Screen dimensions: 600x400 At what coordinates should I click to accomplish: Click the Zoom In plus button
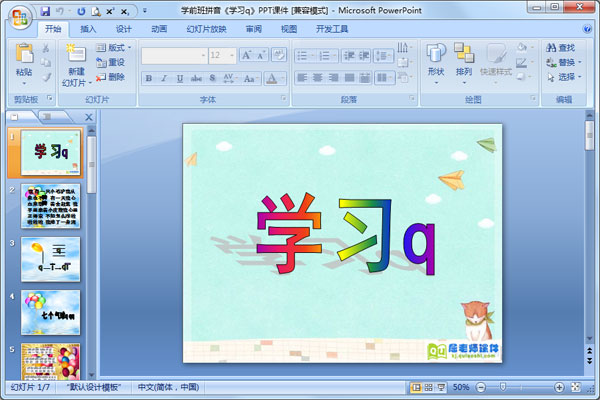point(559,387)
